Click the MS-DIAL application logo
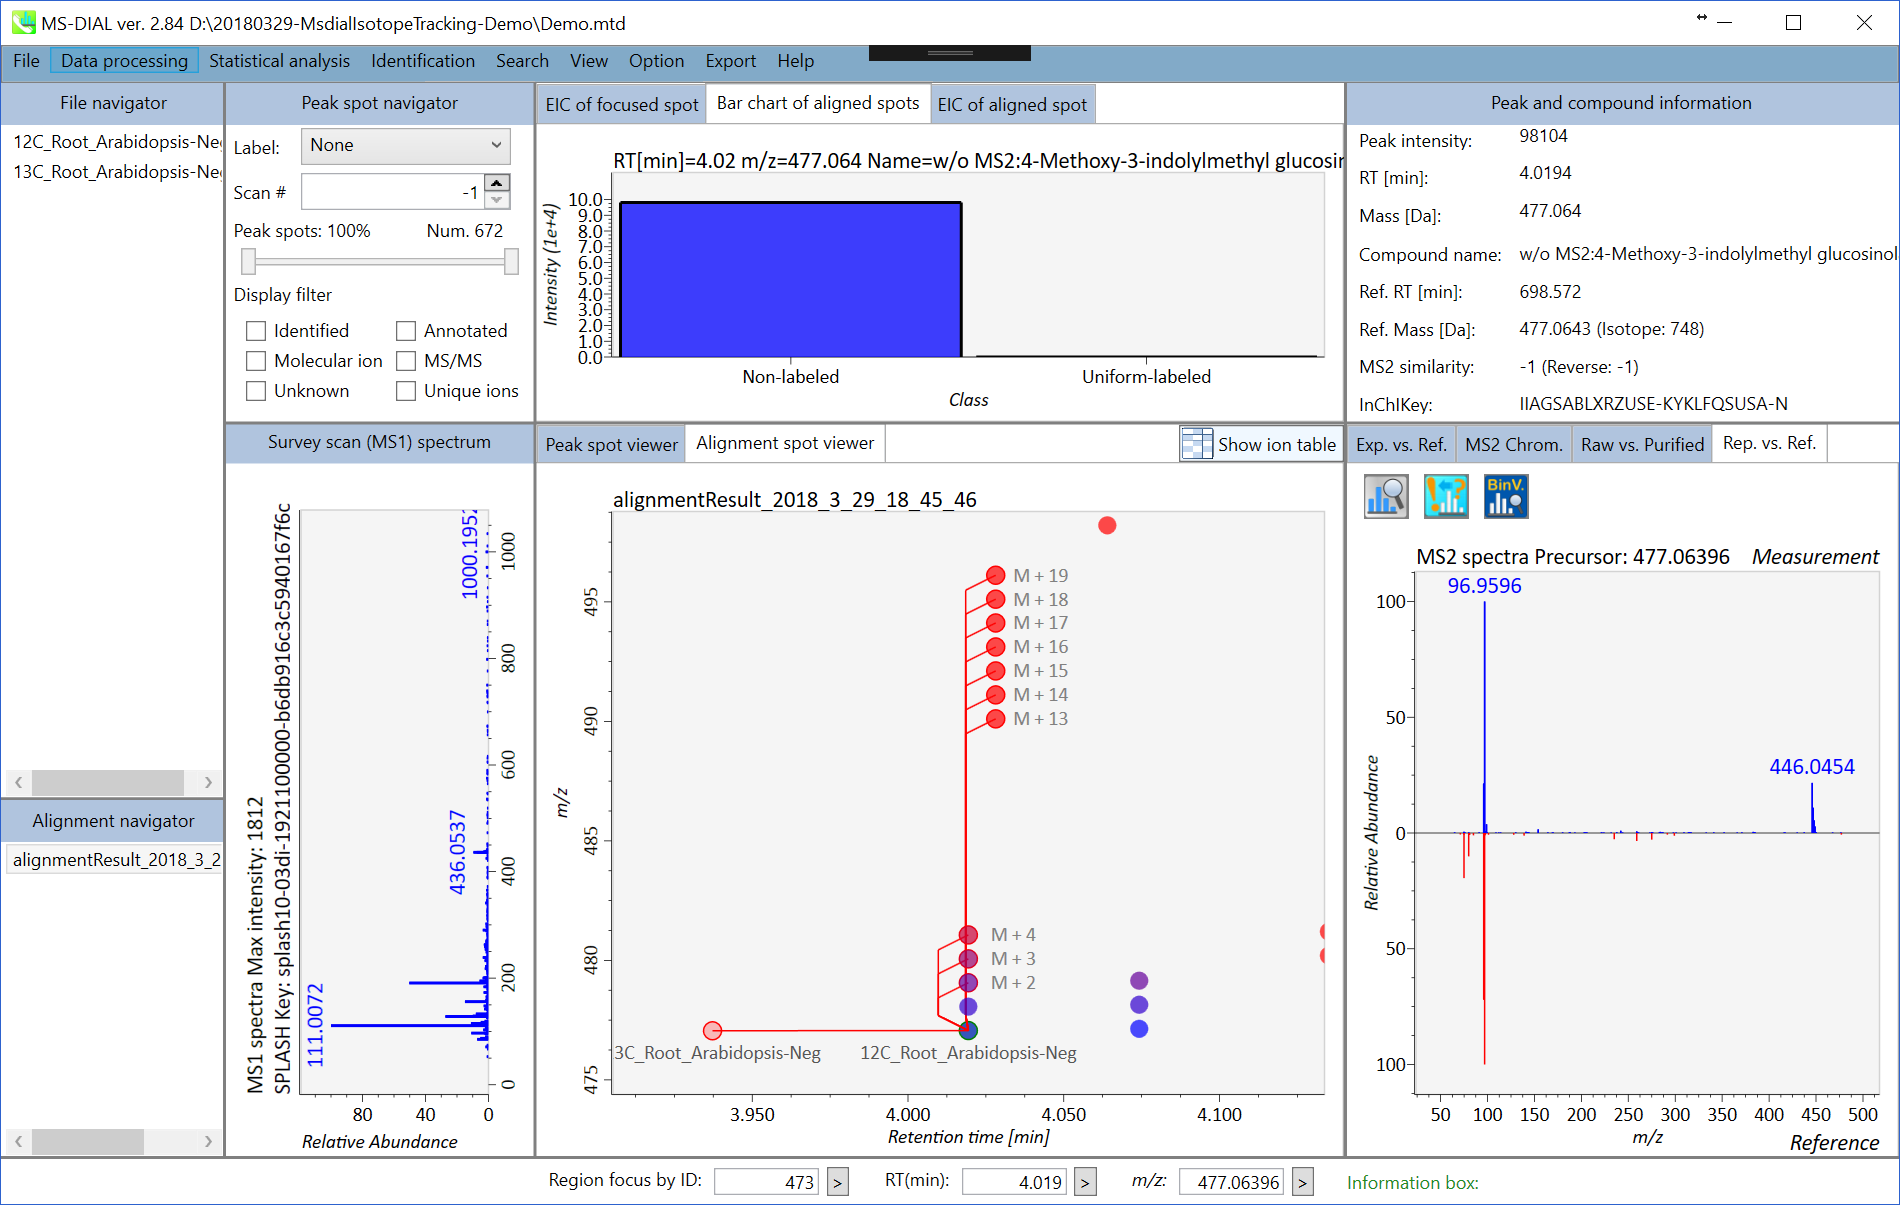 [x=22, y=22]
